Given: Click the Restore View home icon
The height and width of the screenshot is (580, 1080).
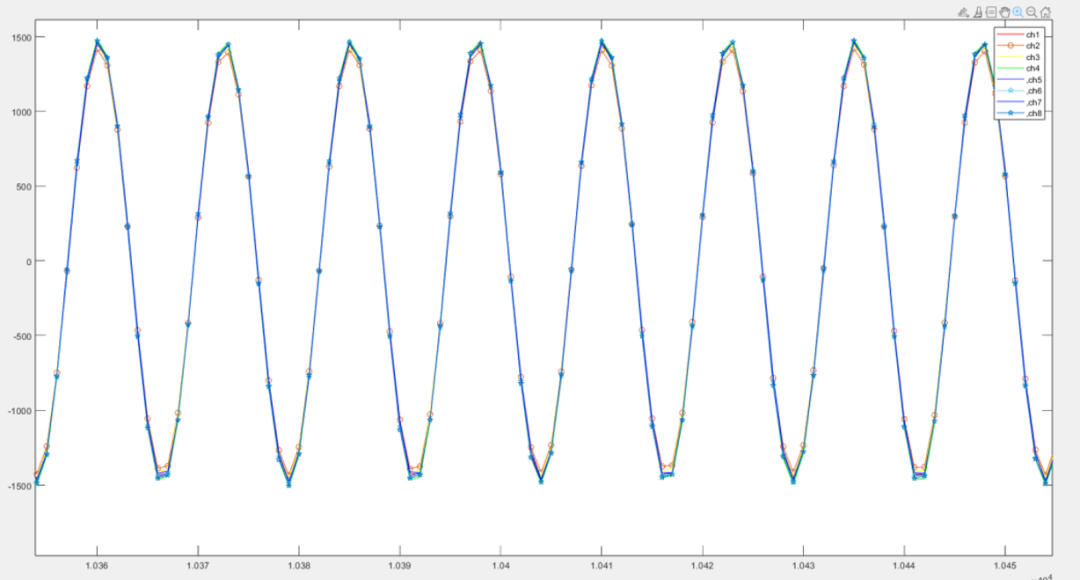Looking at the screenshot, I should (1045, 12).
